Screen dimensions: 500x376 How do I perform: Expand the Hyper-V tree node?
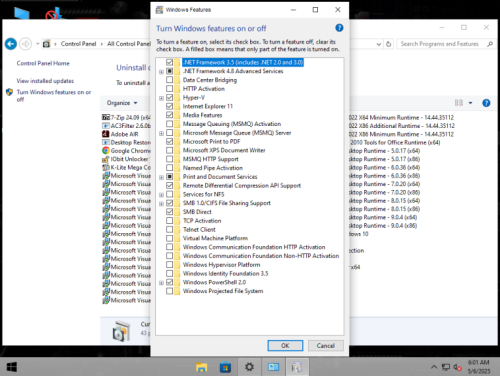coord(161,98)
